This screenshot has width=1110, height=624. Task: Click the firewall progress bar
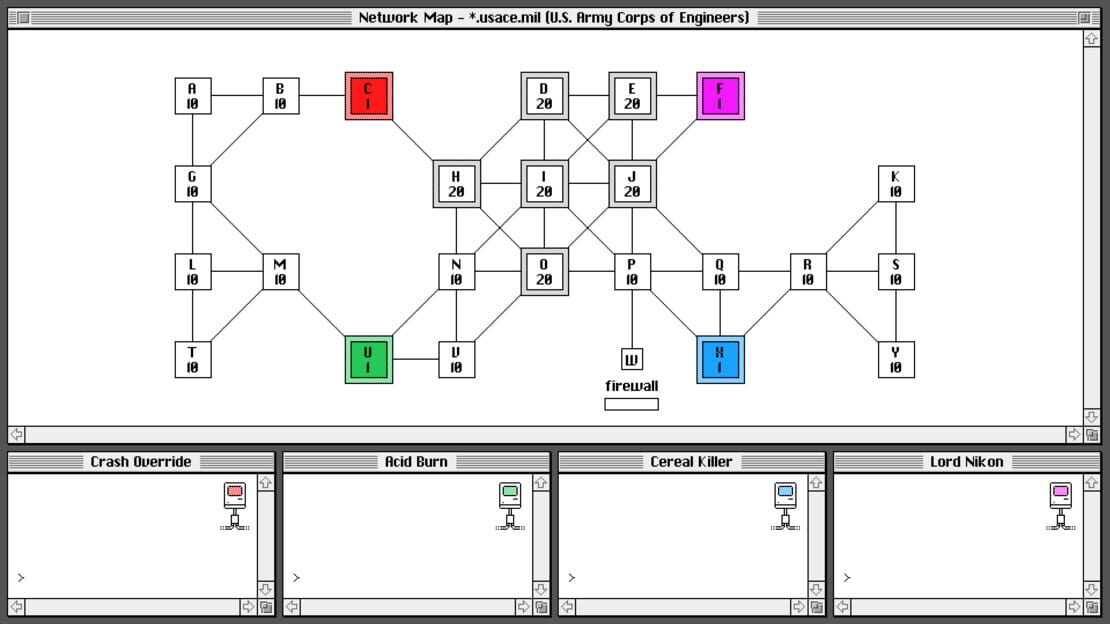(x=631, y=404)
